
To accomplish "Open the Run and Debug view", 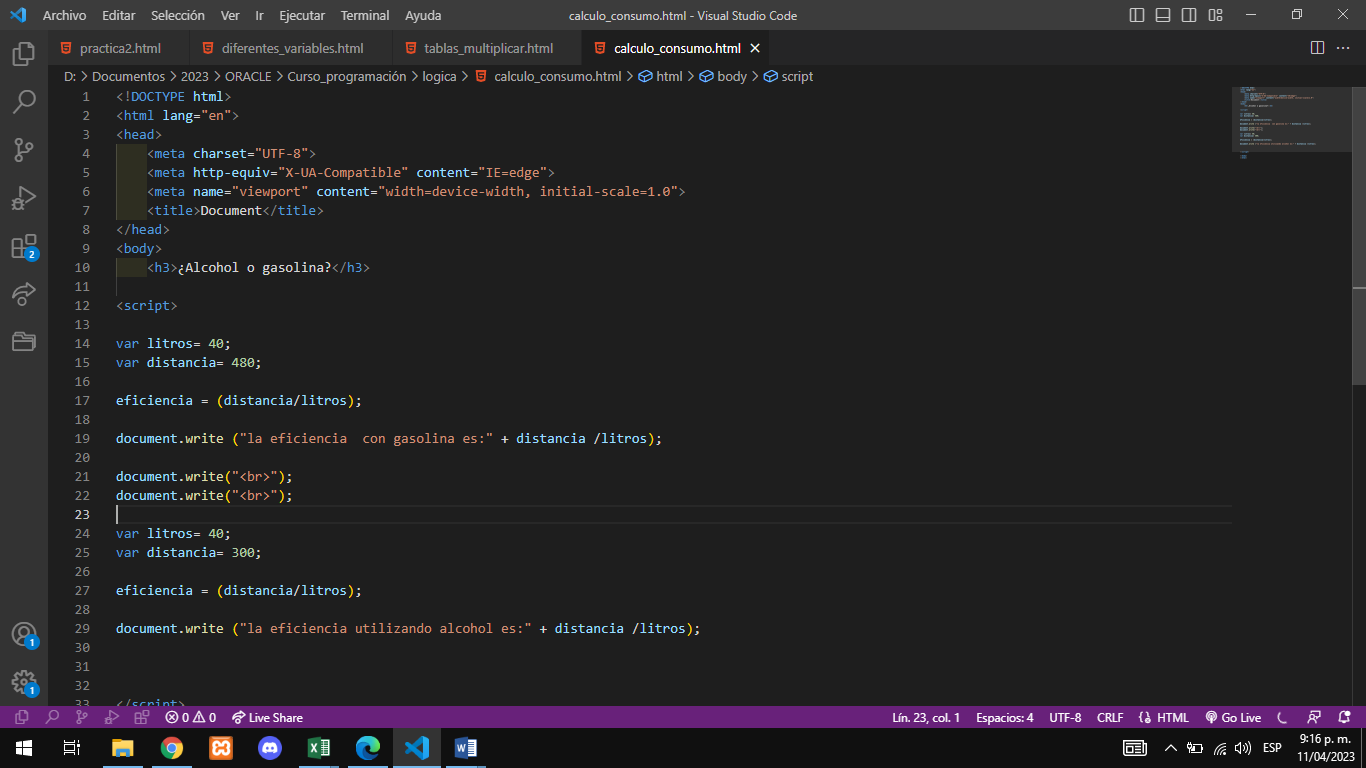I will pos(24,198).
